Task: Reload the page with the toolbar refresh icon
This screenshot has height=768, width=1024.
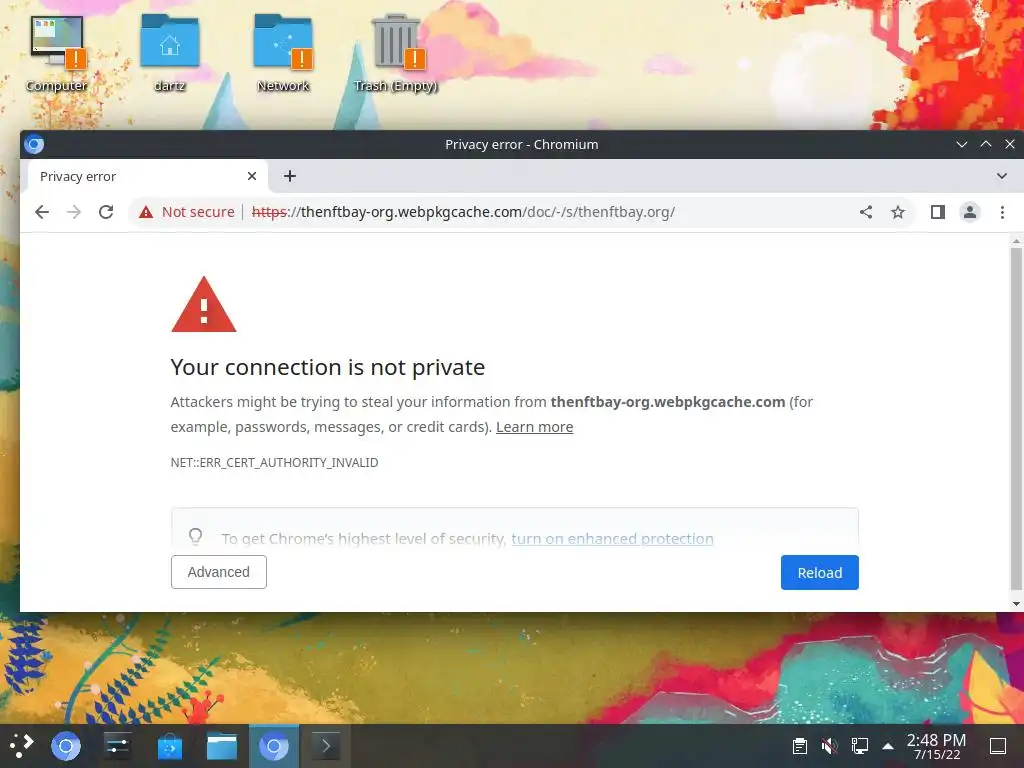Action: 106,212
